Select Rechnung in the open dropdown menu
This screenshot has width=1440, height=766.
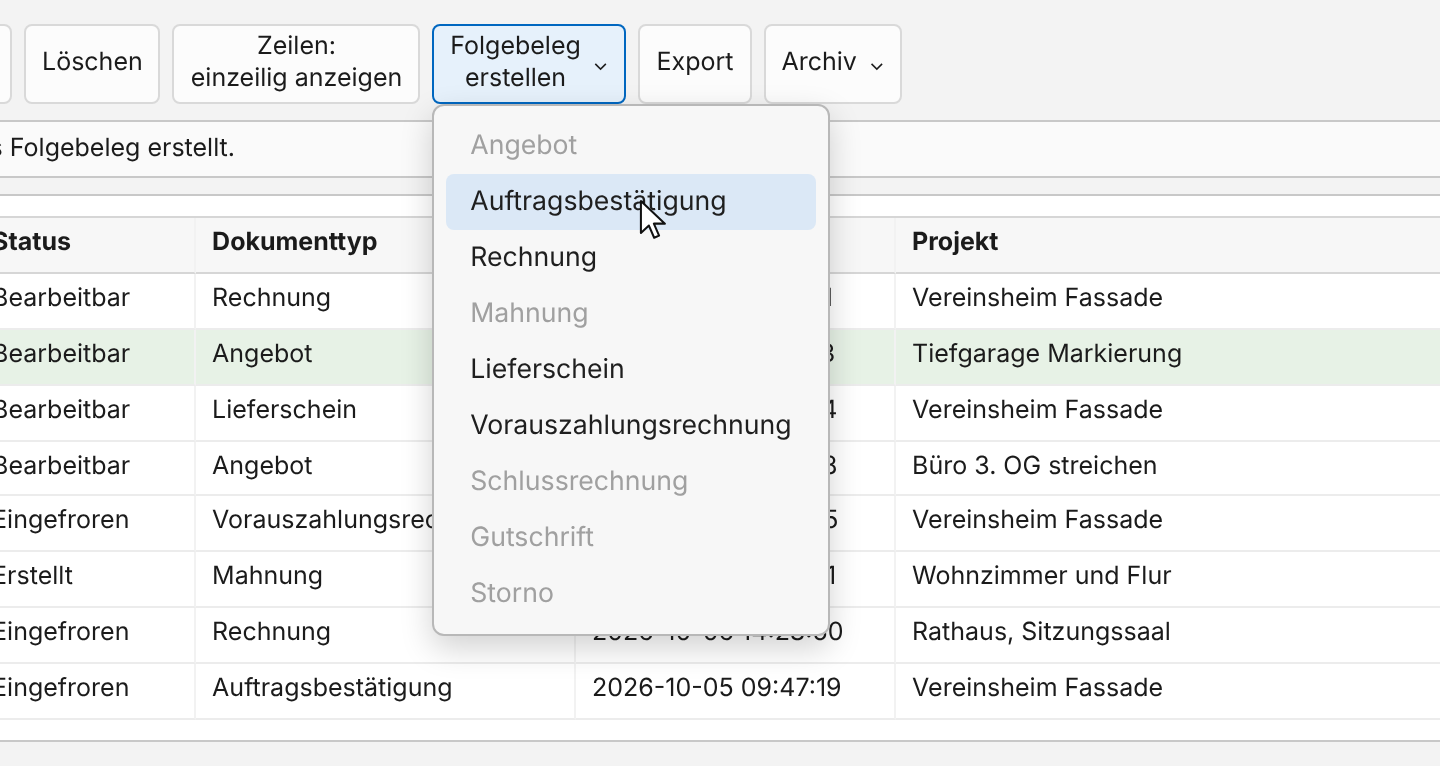631,257
